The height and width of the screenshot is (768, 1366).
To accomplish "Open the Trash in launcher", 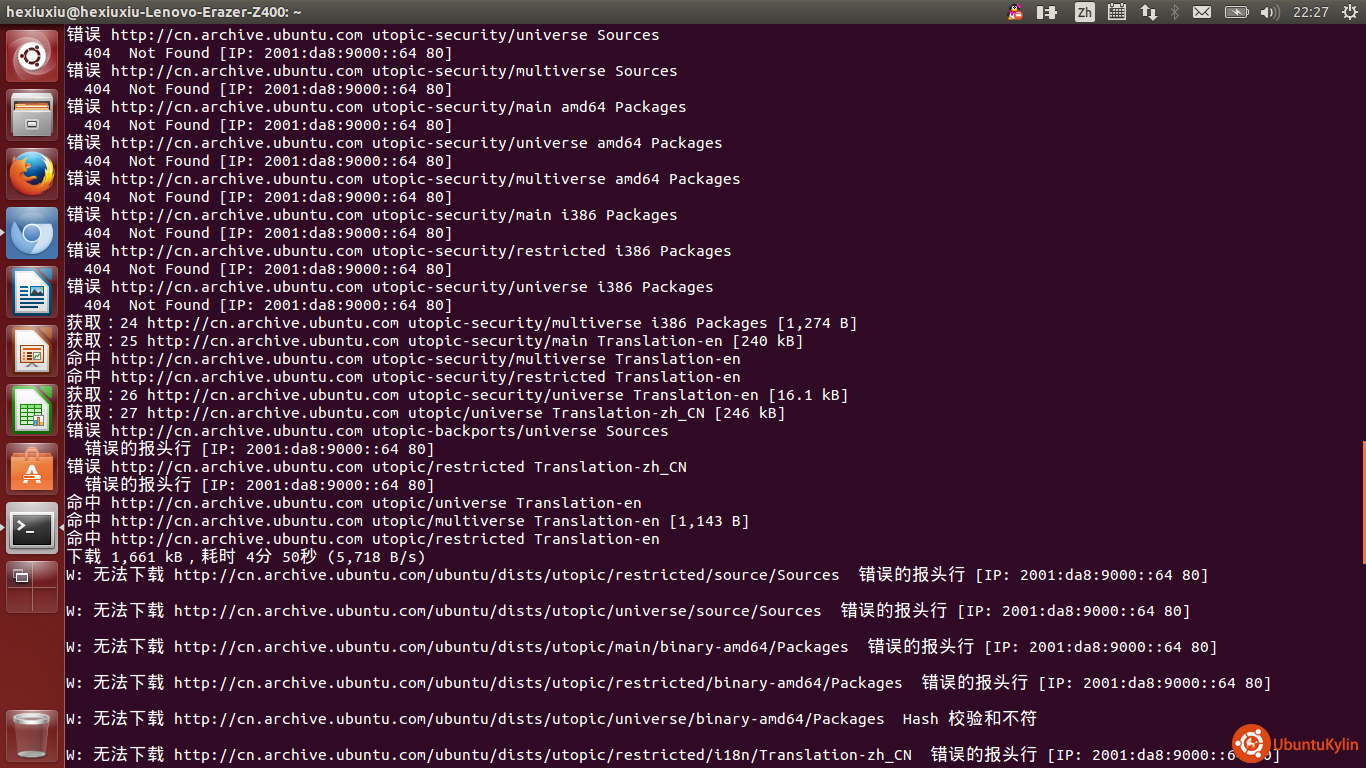I will coord(32,735).
